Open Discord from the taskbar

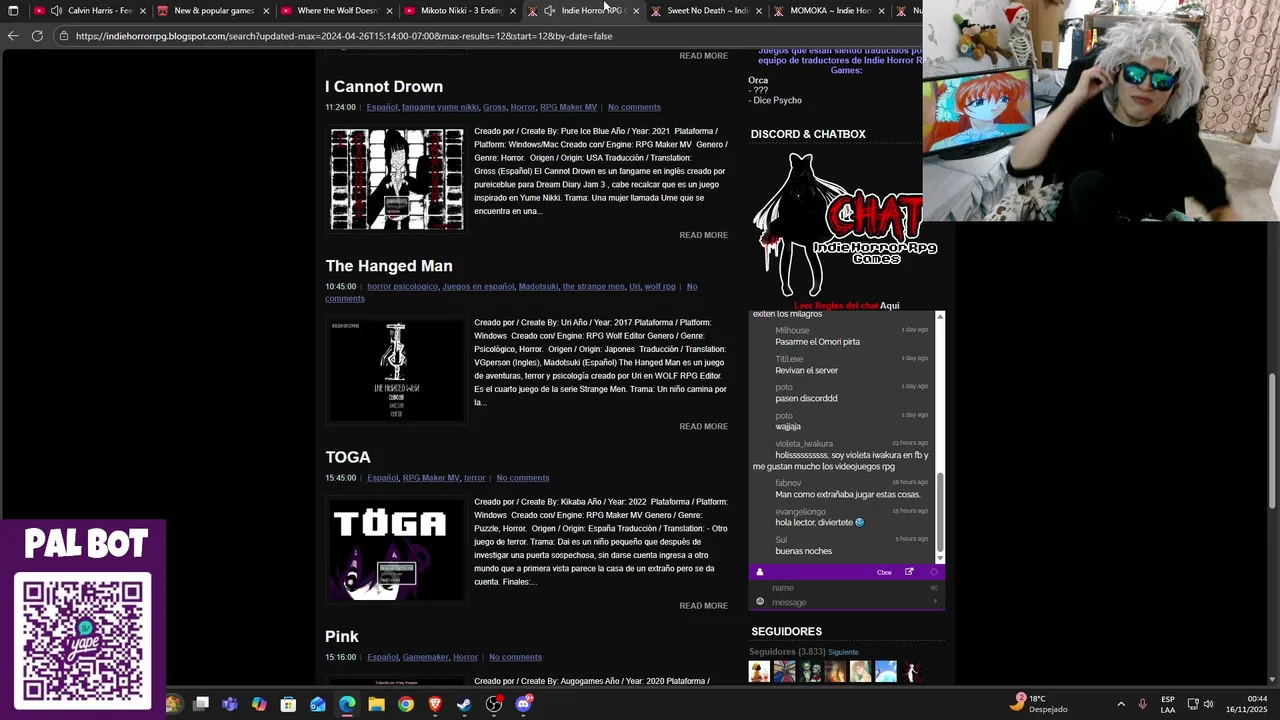(x=523, y=704)
